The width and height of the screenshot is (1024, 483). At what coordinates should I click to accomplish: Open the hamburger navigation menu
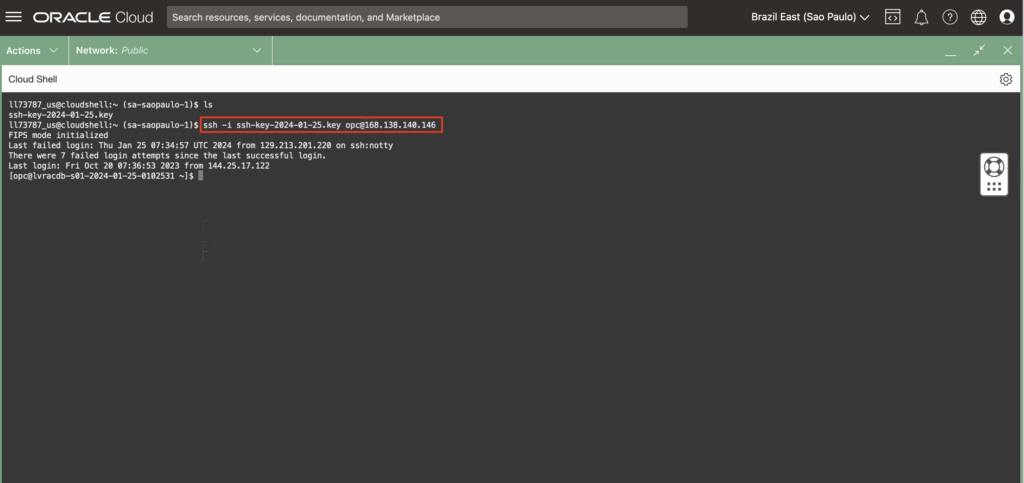(14, 17)
